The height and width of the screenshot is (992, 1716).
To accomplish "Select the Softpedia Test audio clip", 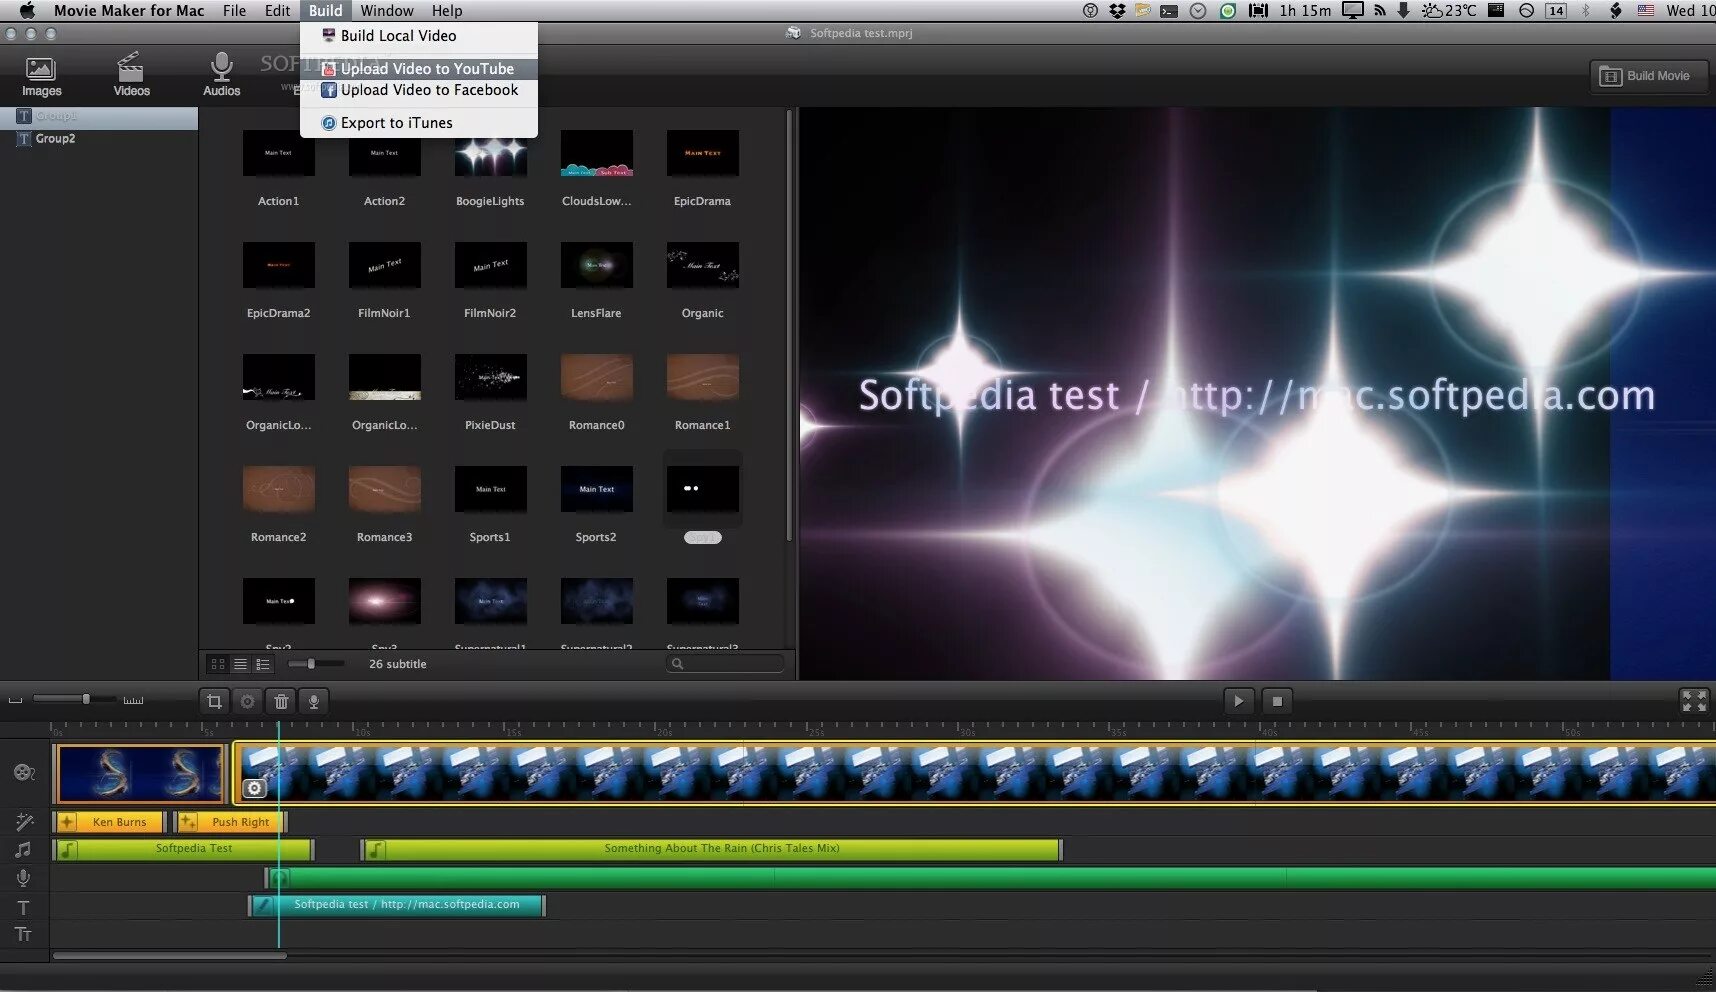I will [x=184, y=849].
